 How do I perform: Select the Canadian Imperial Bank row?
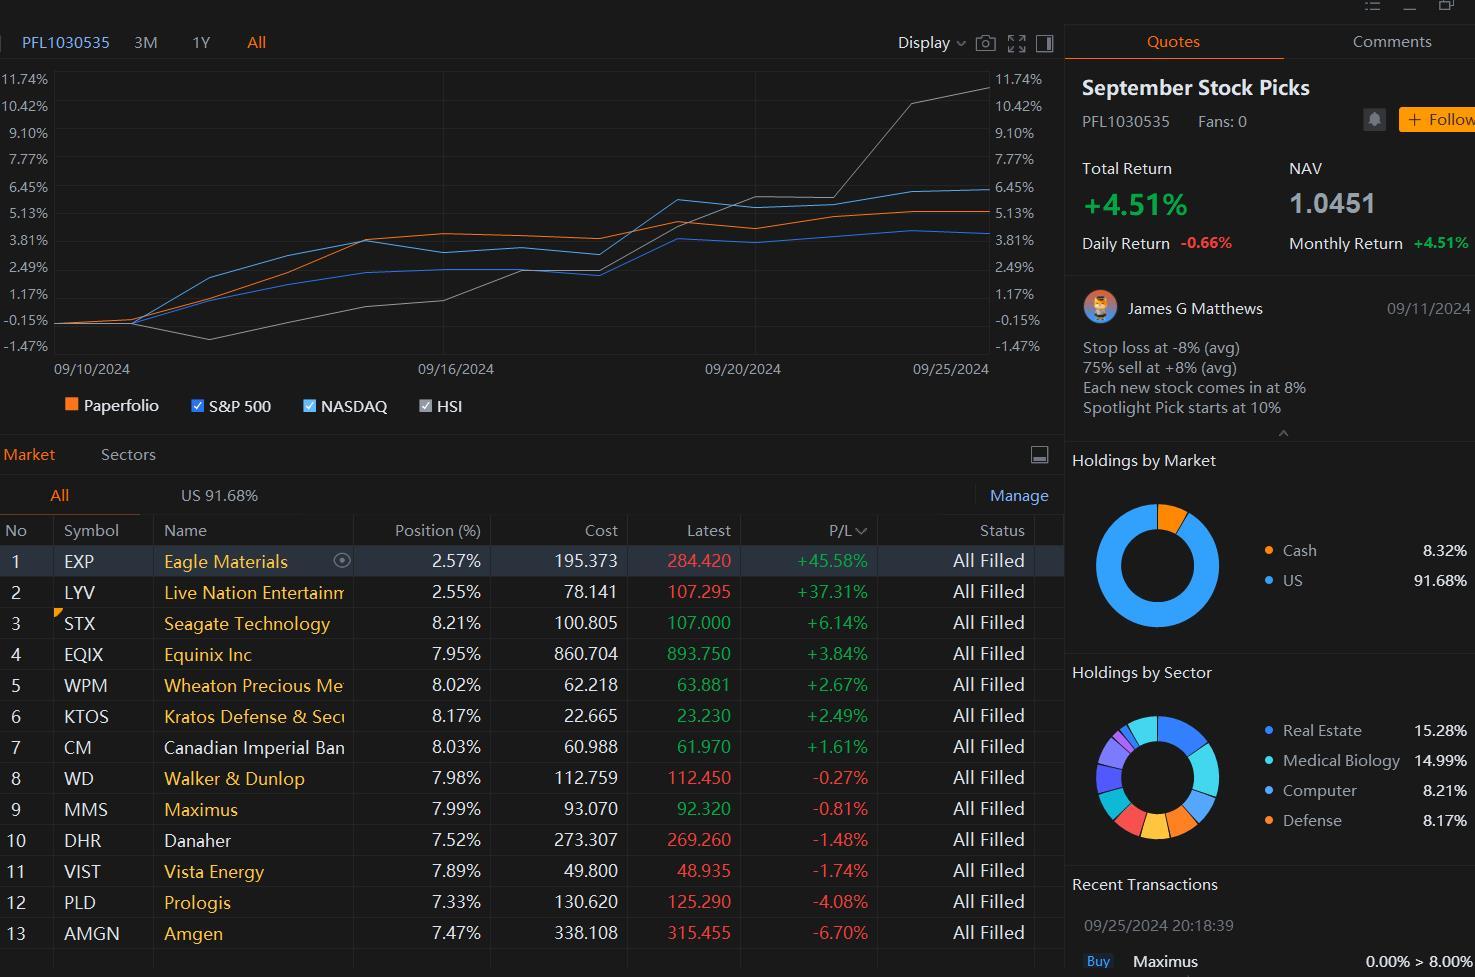(532, 748)
